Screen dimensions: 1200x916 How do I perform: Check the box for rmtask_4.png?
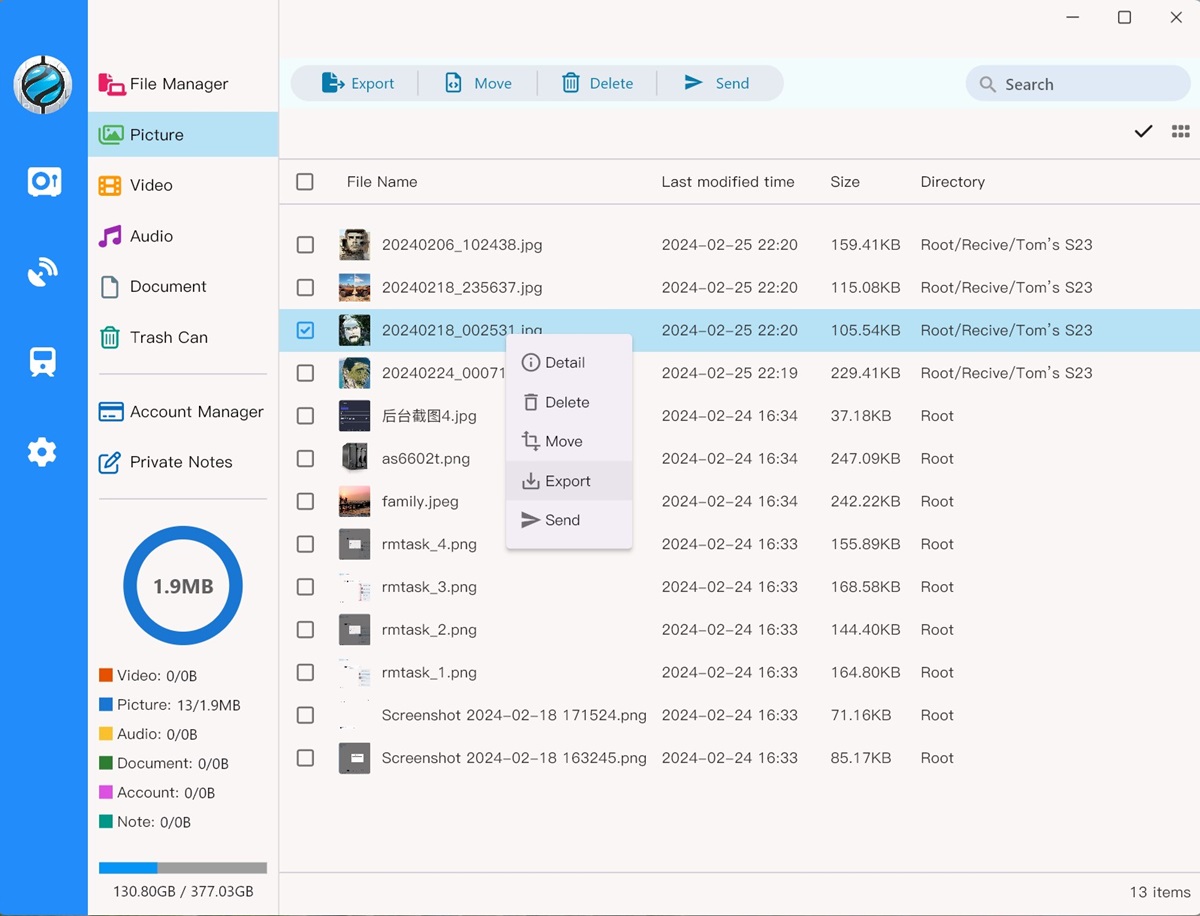point(305,545)
